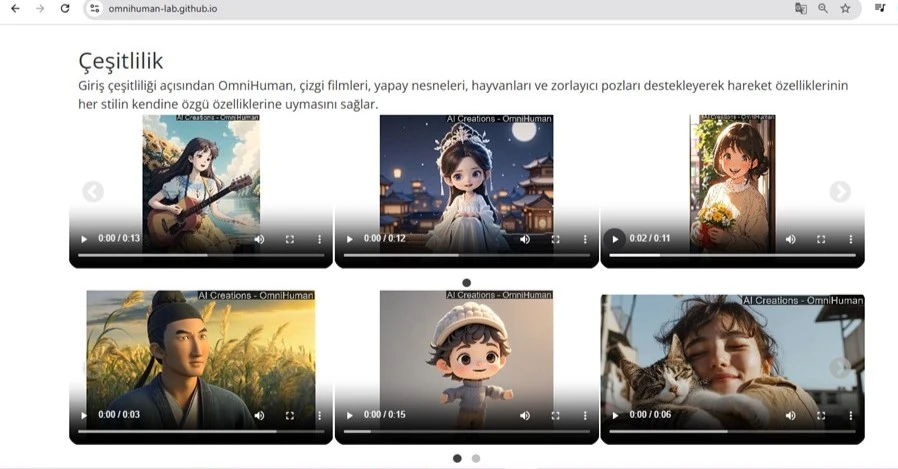The height and width of the screenshot is (469, 898).
Task: Play the wheat field man video
Action: [84, 415]
